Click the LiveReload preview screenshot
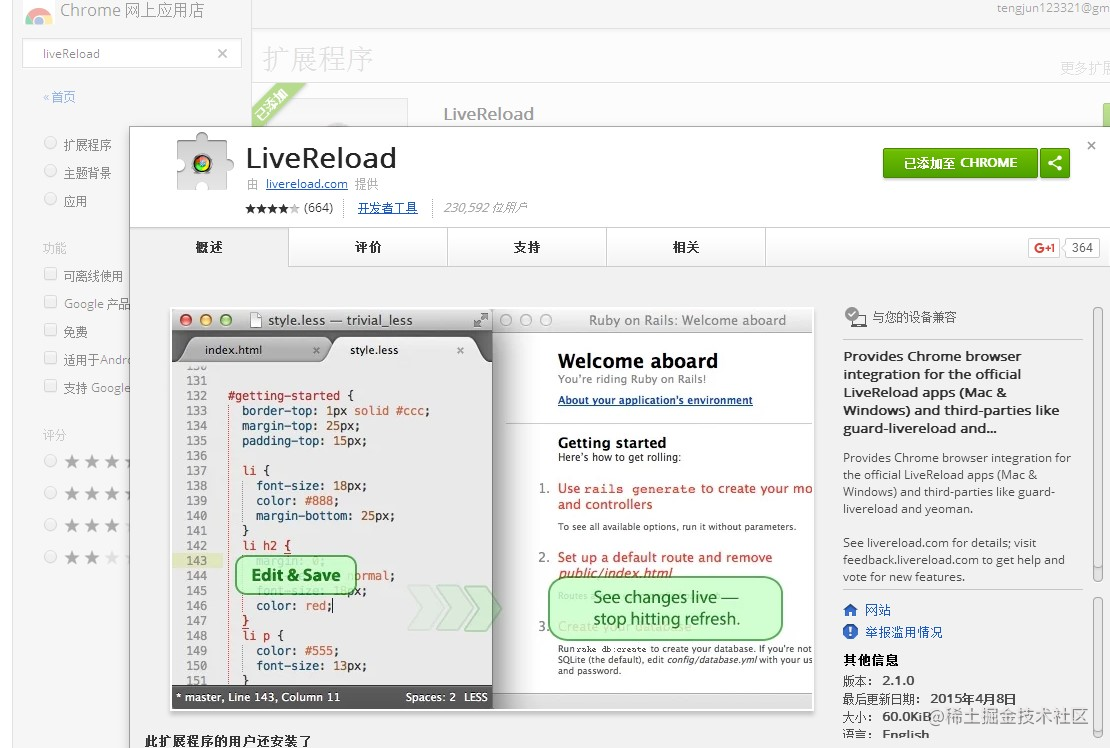Image resolution: width=1110 pixels, height=748 pixels. tap(492, 510)
